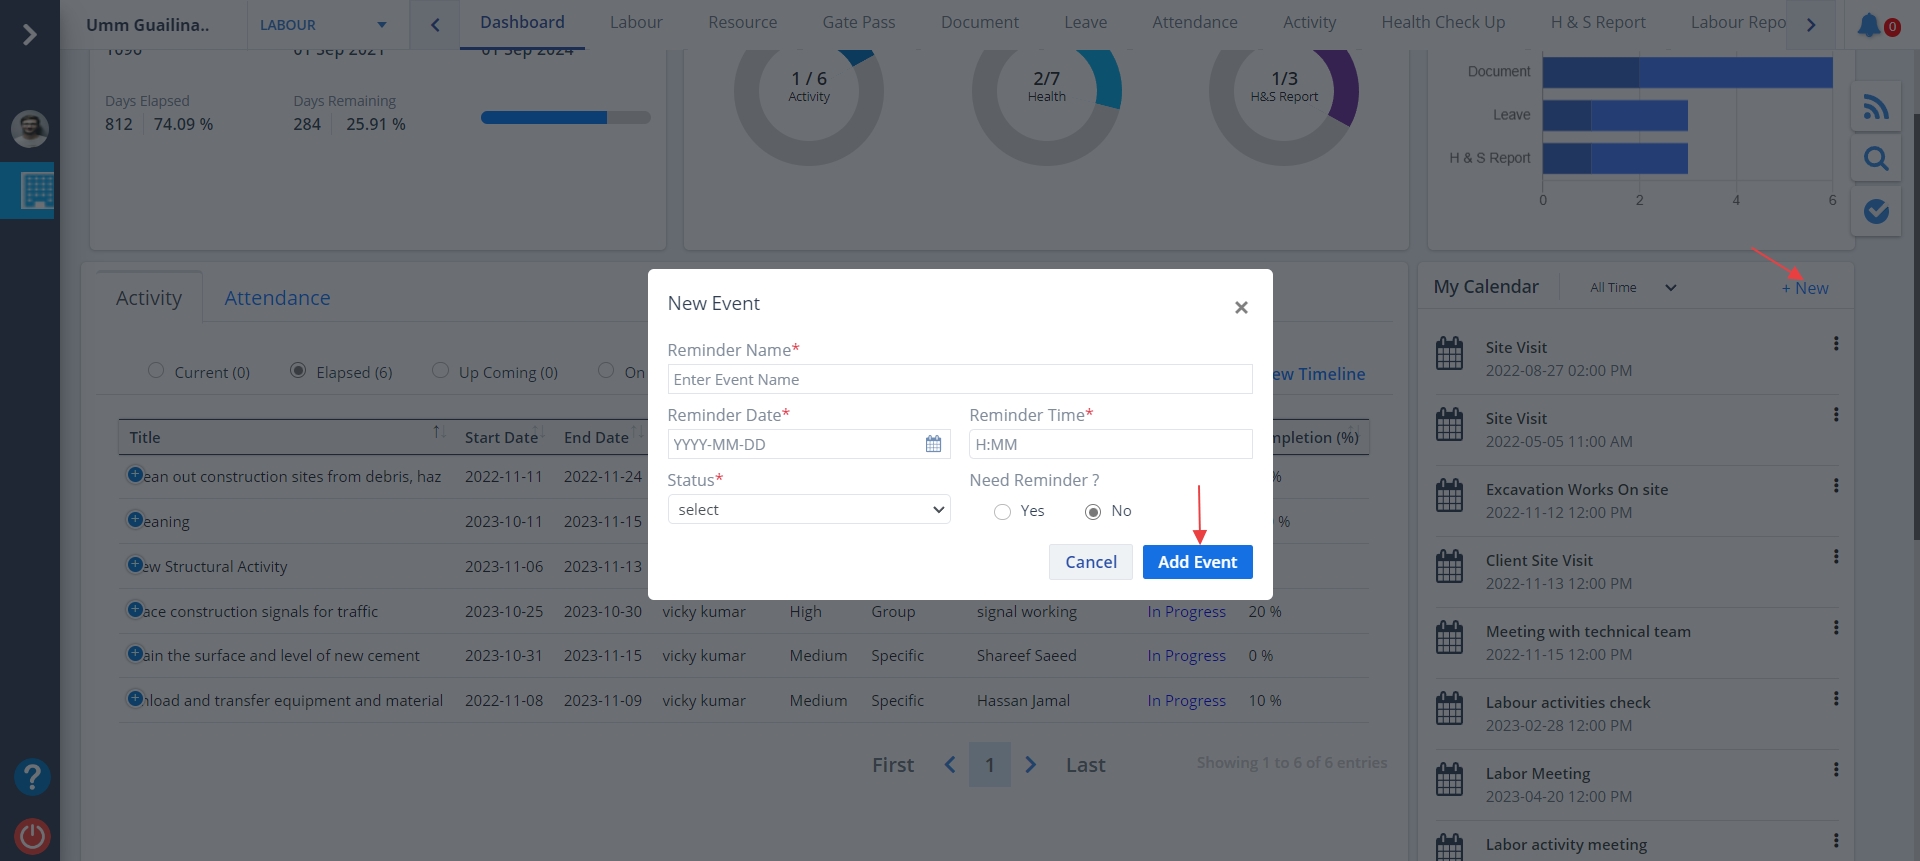Click the days elapsed progress bar

tap(565, 118)
